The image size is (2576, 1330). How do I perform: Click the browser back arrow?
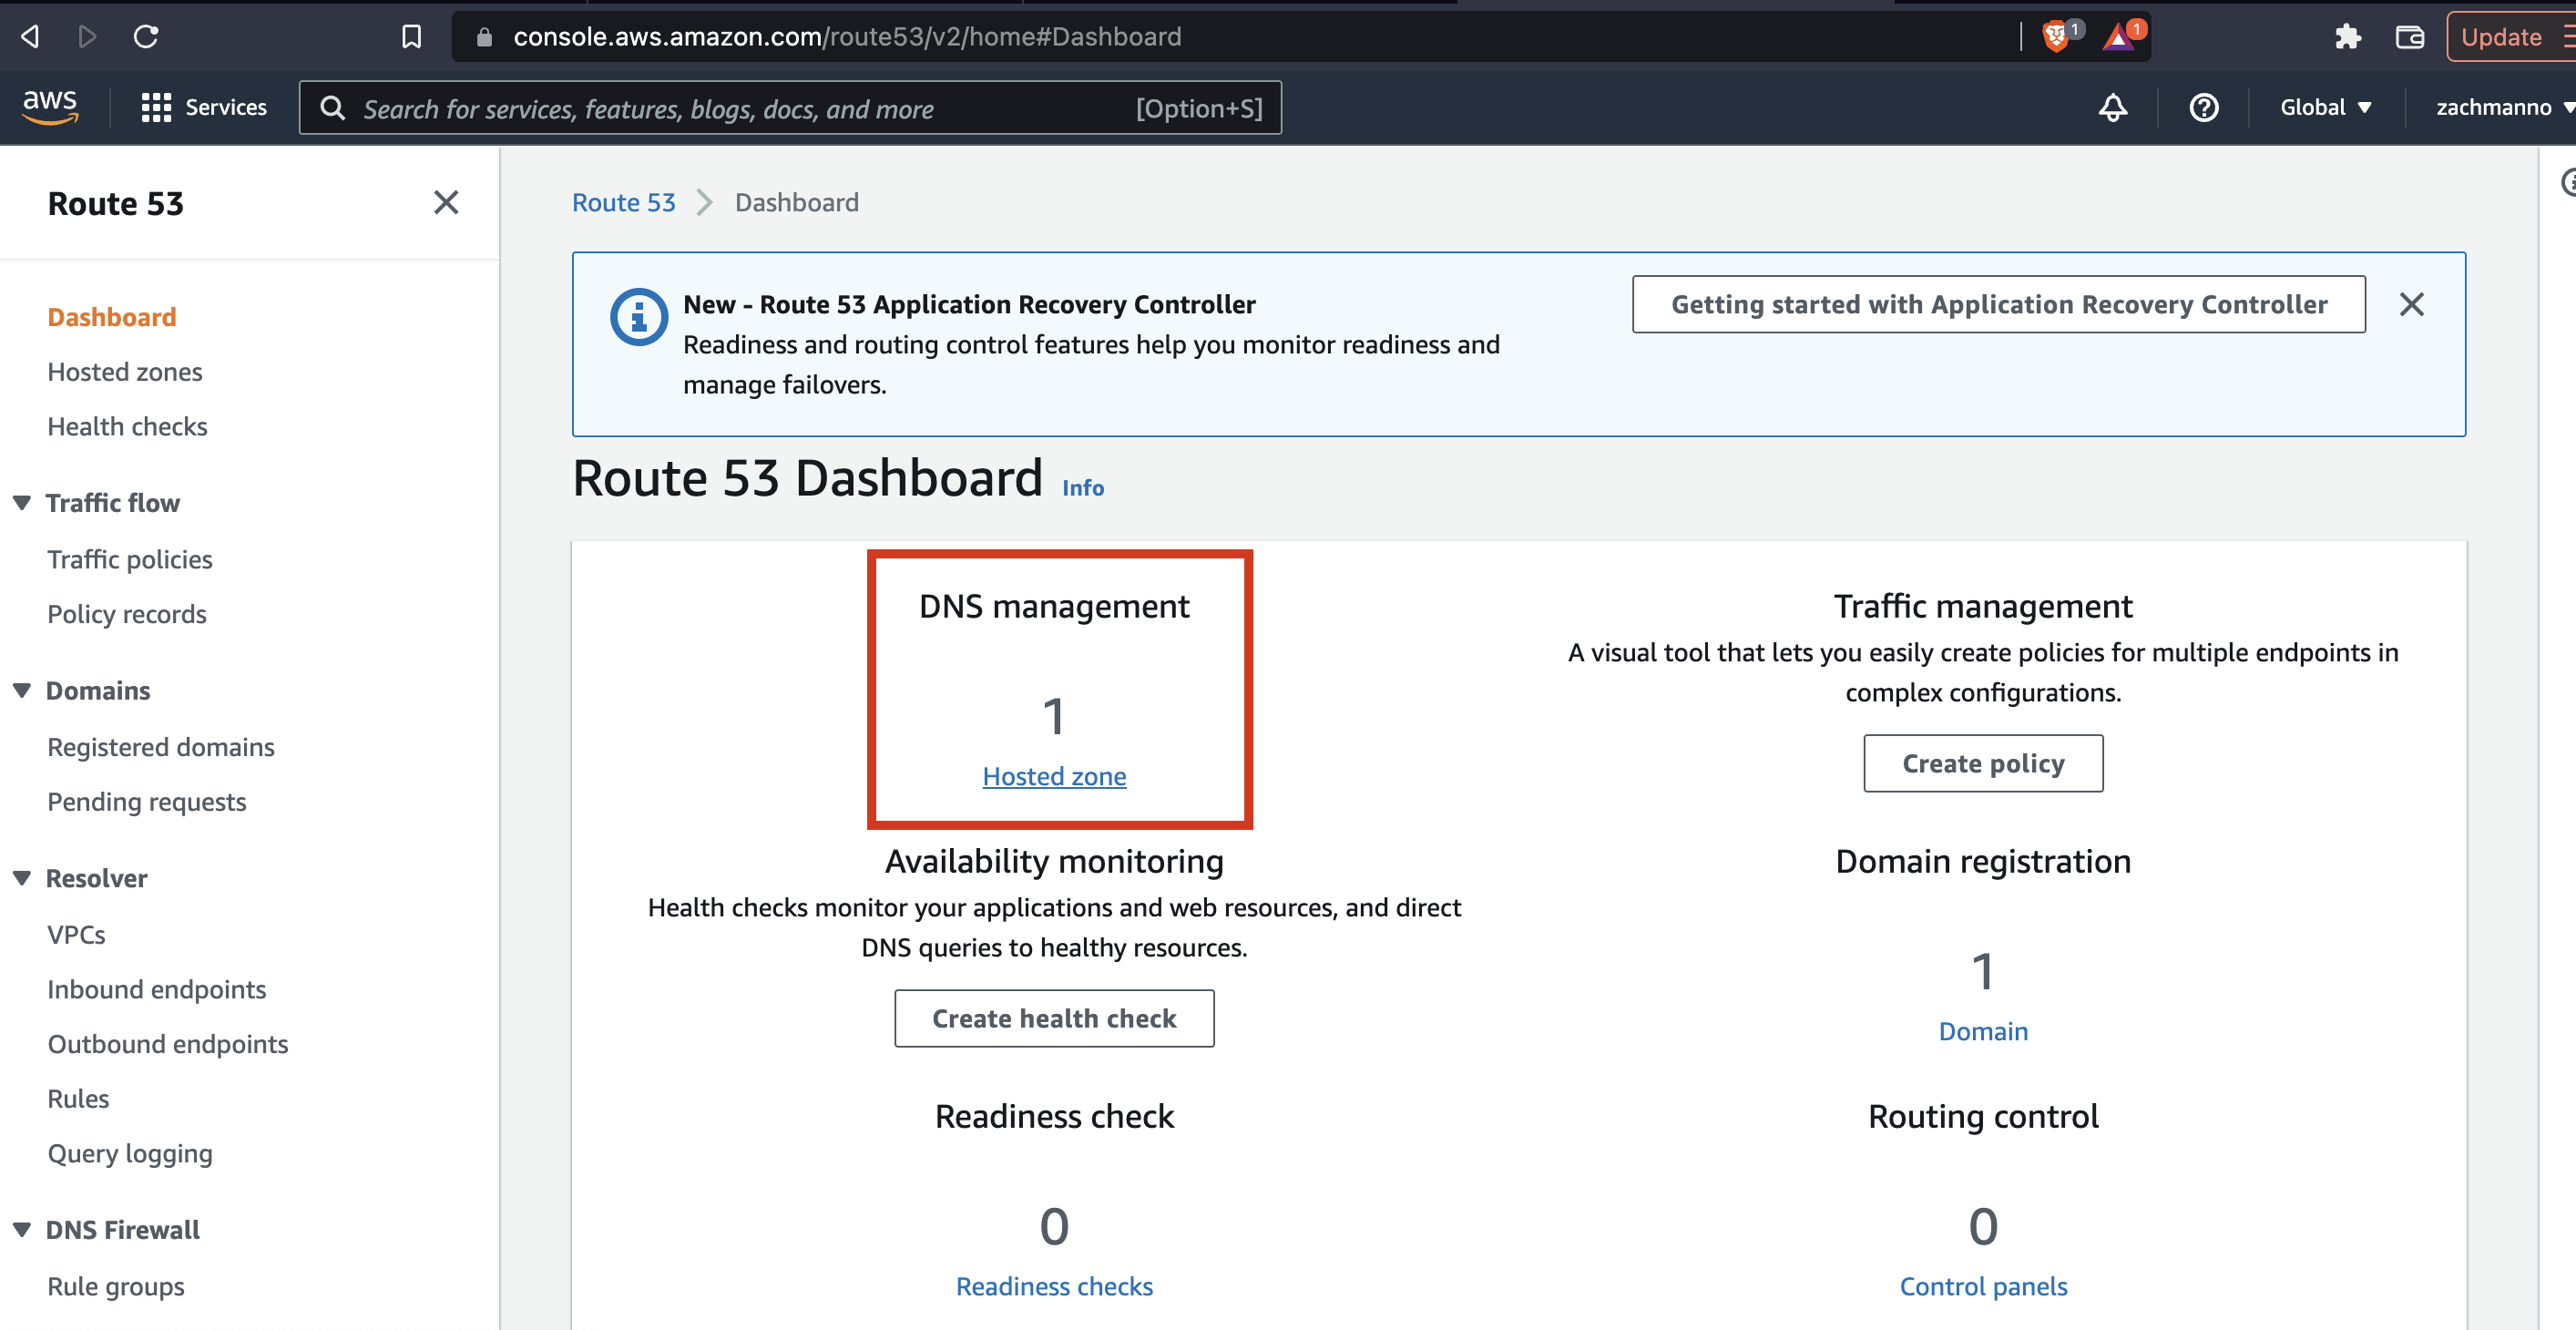click(x=31, y=37)
